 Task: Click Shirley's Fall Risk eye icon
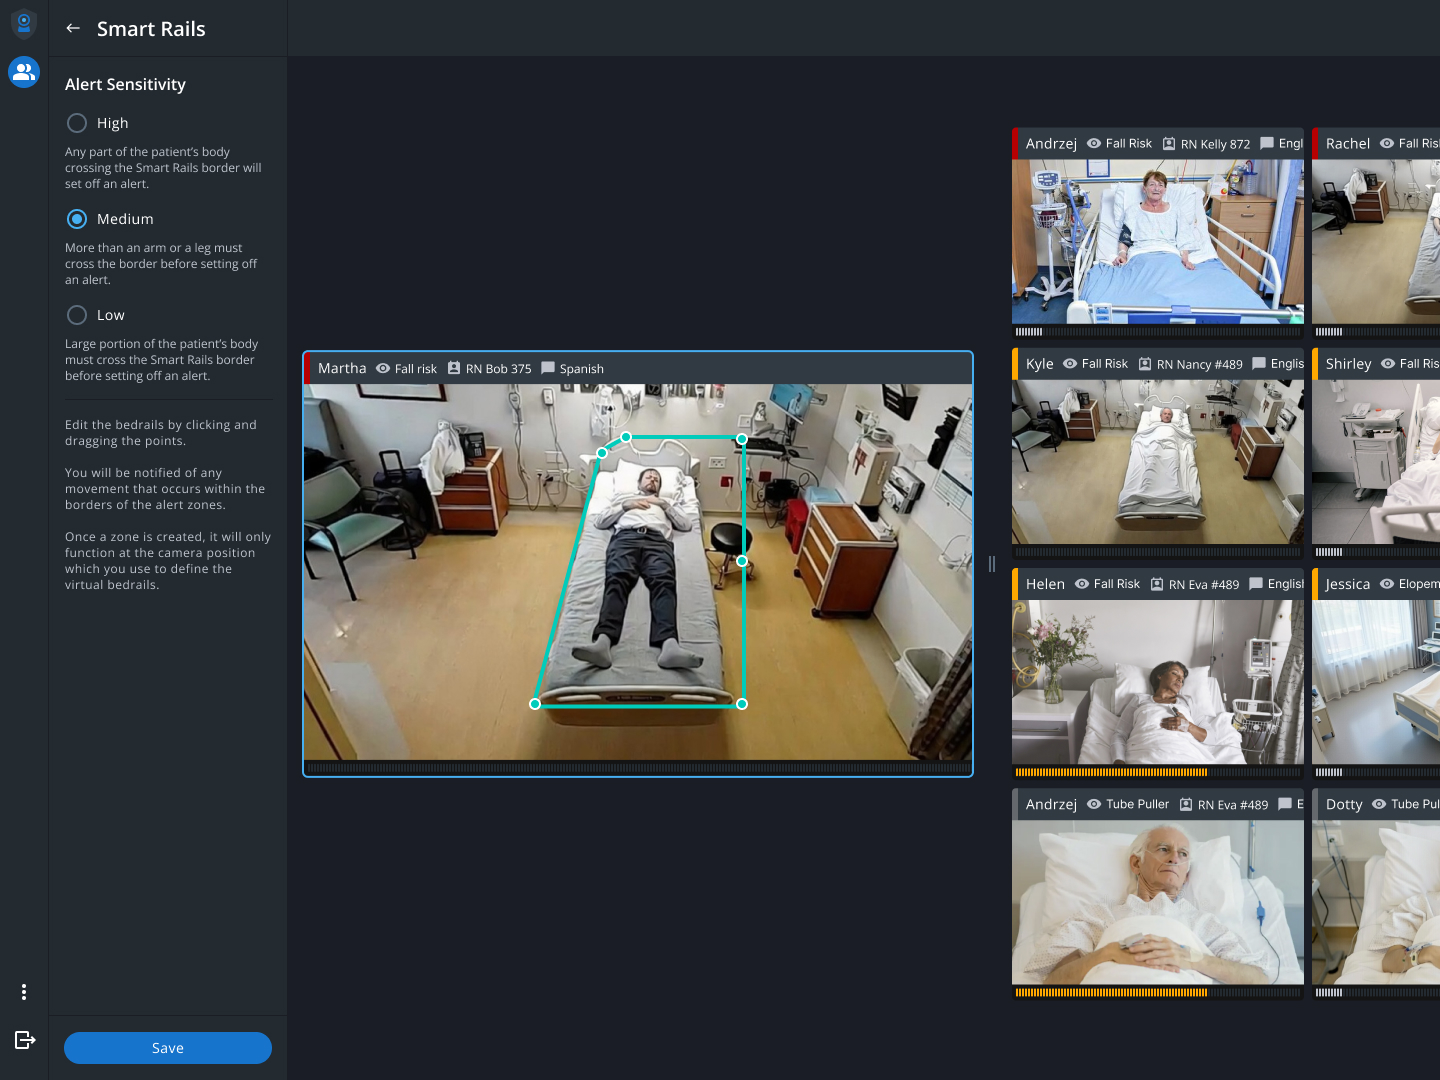point(1388,363)
